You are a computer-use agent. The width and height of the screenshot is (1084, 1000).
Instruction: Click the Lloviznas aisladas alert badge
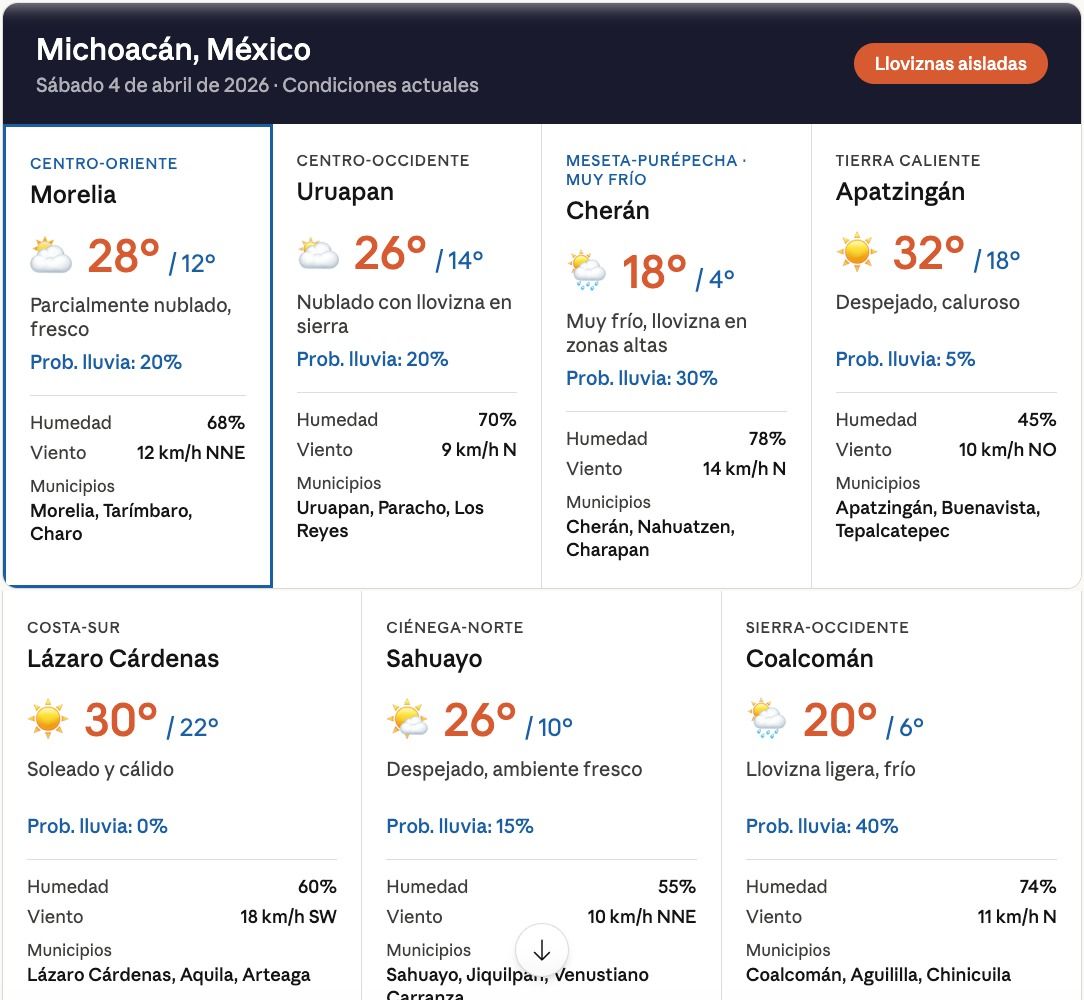[950, 64]
